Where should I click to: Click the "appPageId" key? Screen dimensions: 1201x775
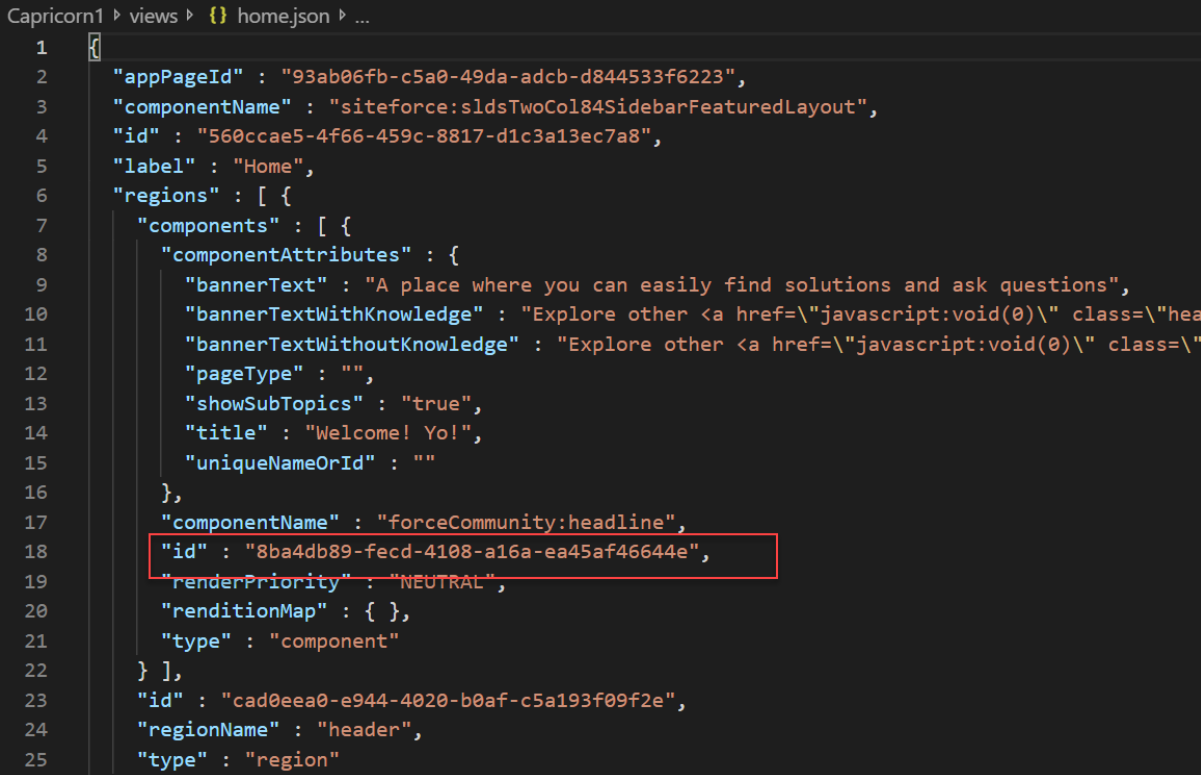pos(176,77)
